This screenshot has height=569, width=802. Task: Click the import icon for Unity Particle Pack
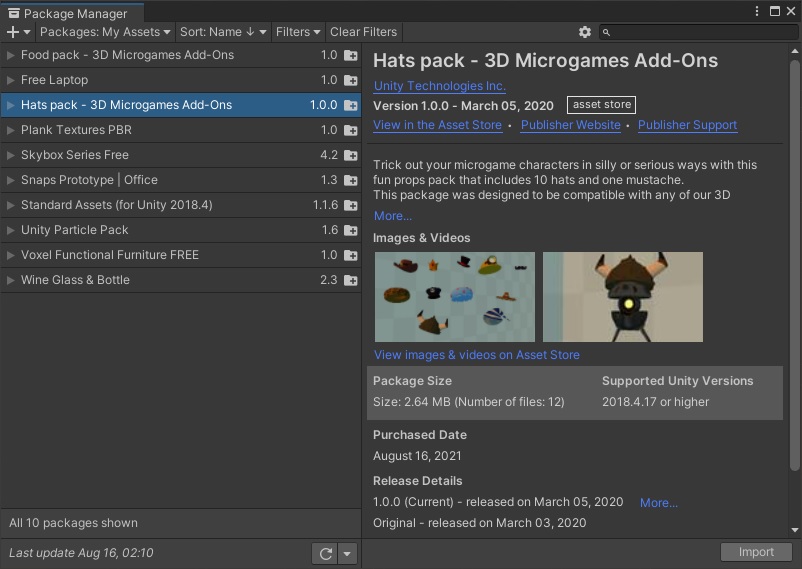point(350,230)
